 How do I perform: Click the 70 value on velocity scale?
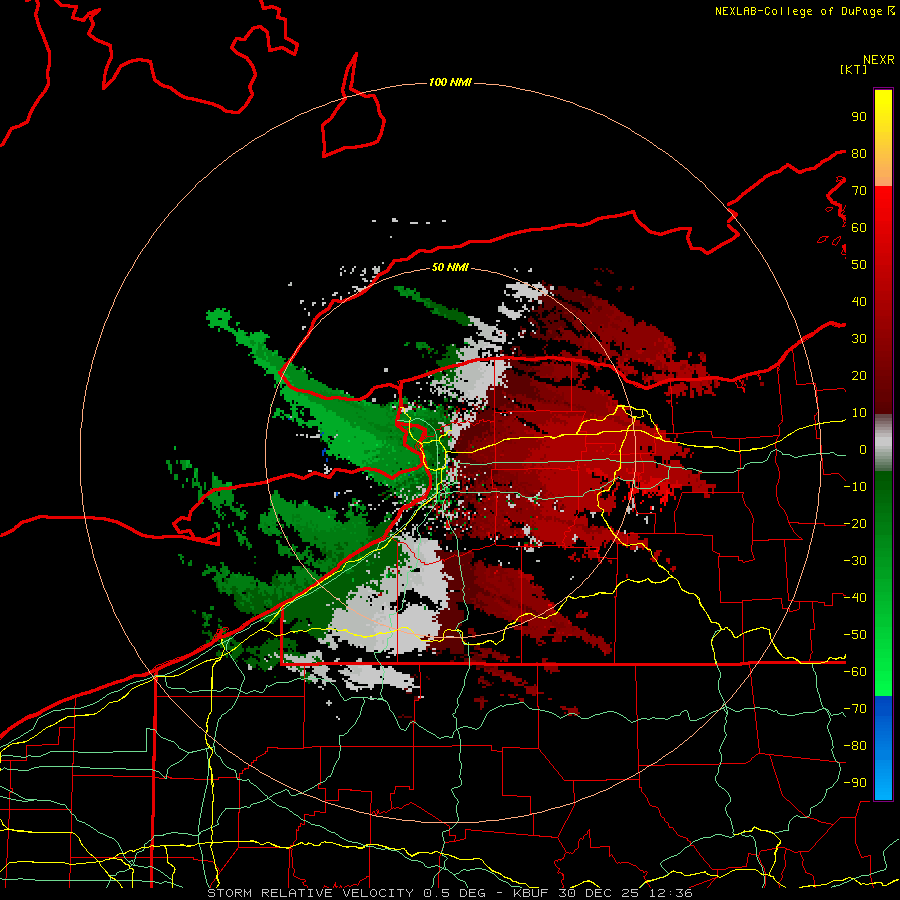(x=859, y=191)
